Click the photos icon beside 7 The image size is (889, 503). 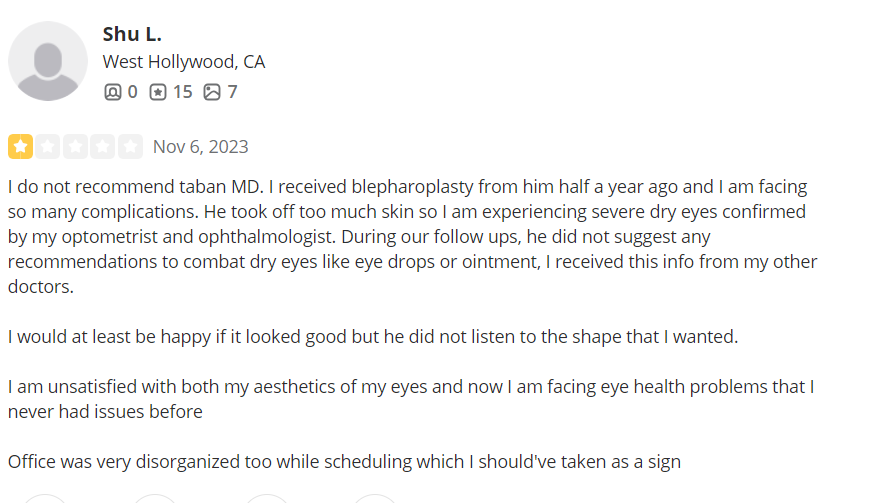pos(212,92)
